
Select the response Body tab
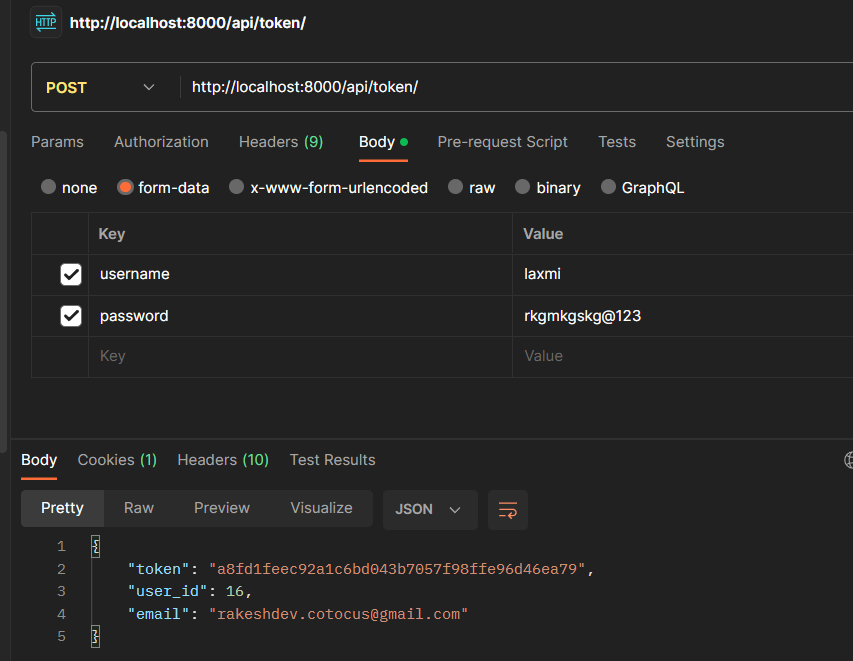click(x=39, y=460)
